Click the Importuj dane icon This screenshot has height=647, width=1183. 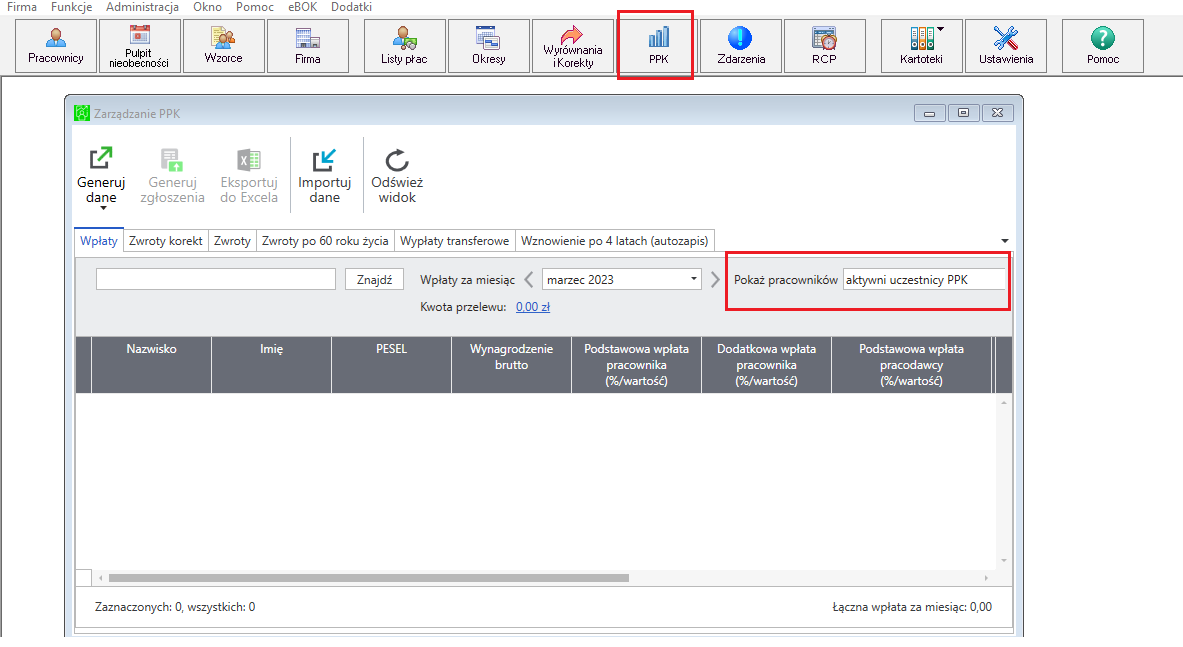tap(324, 175)
